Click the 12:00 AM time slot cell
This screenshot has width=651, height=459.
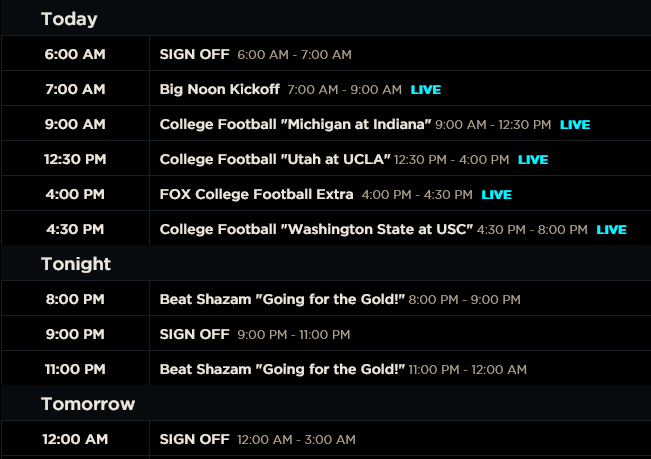pyautogui.click(x=75, y=439)
